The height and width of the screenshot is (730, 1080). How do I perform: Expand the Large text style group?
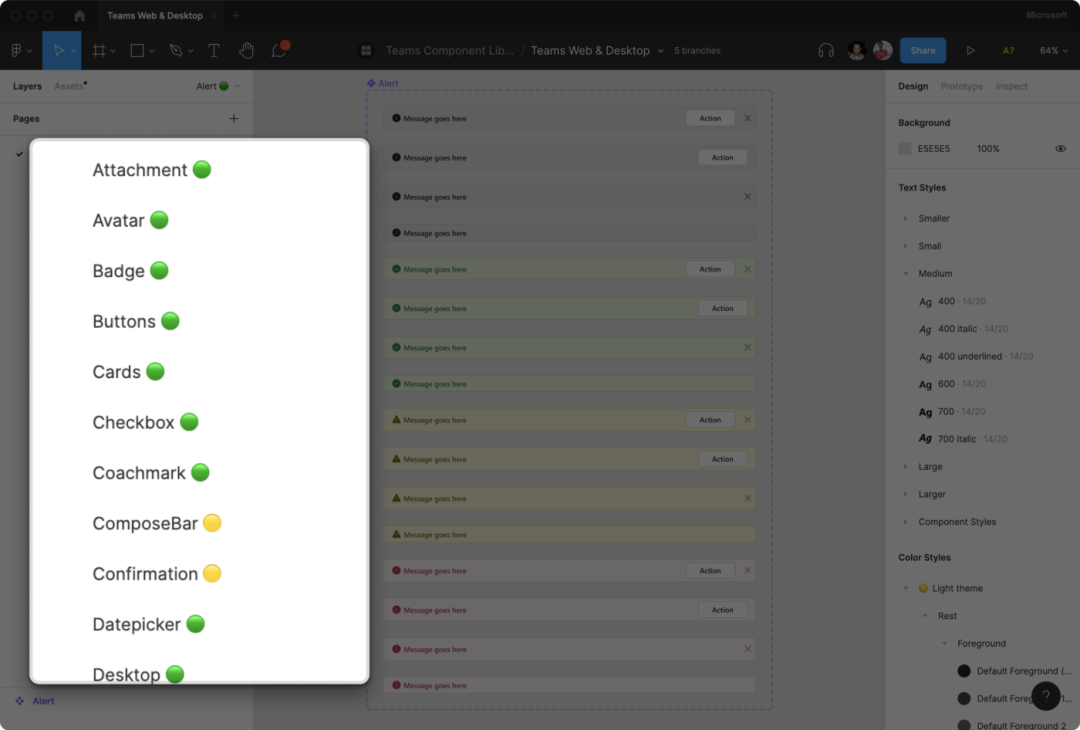[x=906, y=466]
